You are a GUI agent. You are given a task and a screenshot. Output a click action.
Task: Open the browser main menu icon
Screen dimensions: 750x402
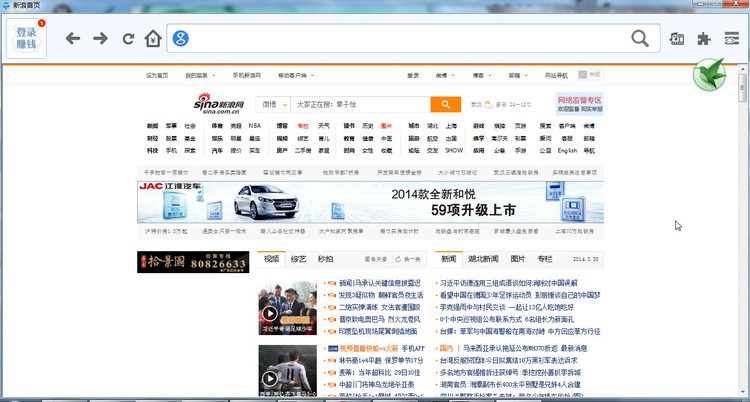tap(731, 38)
